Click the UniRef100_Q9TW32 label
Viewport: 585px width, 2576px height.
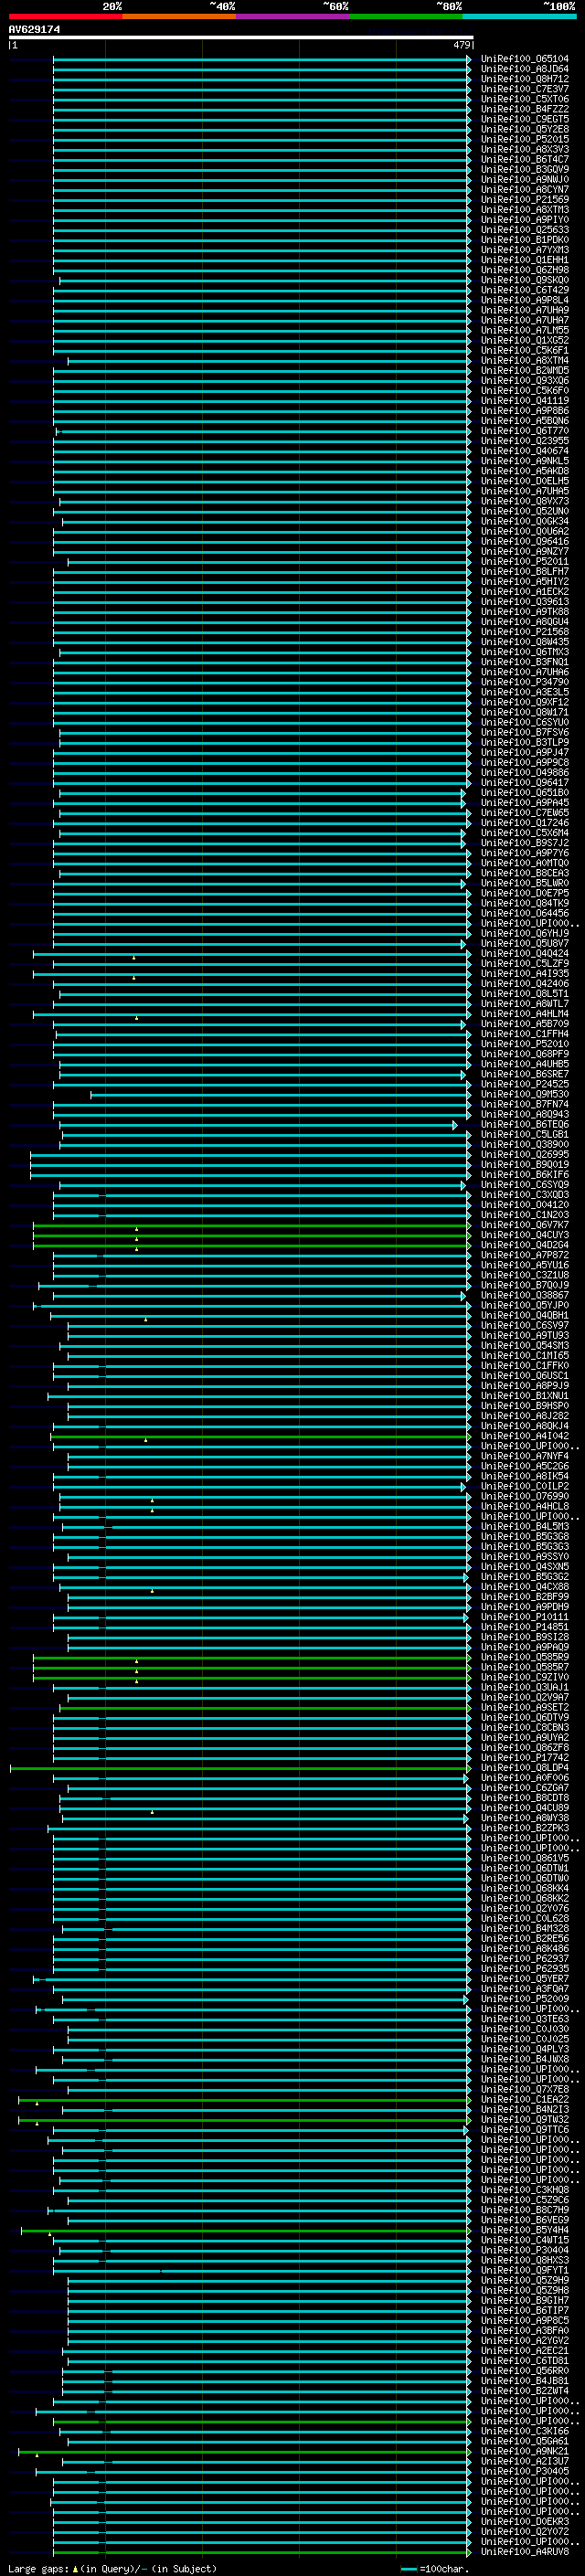coord(524,2119)
